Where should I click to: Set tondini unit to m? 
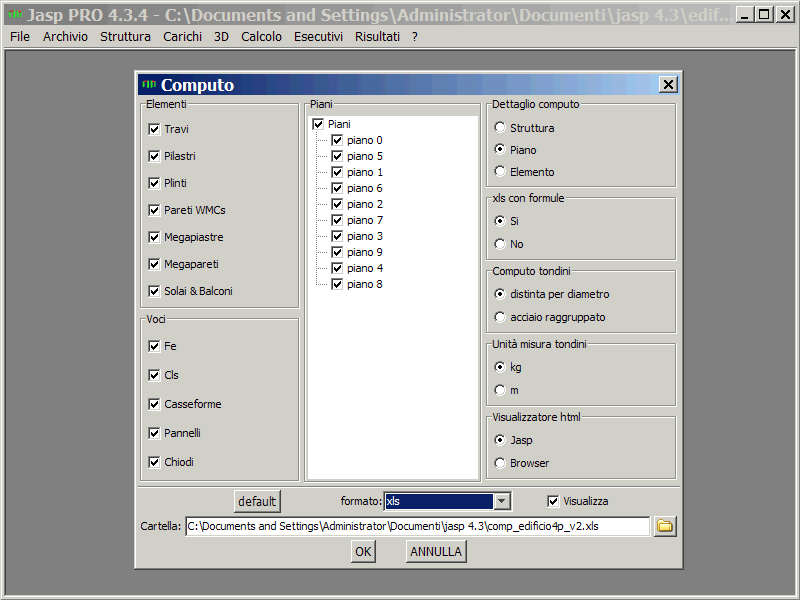click(x=500, y=390)
